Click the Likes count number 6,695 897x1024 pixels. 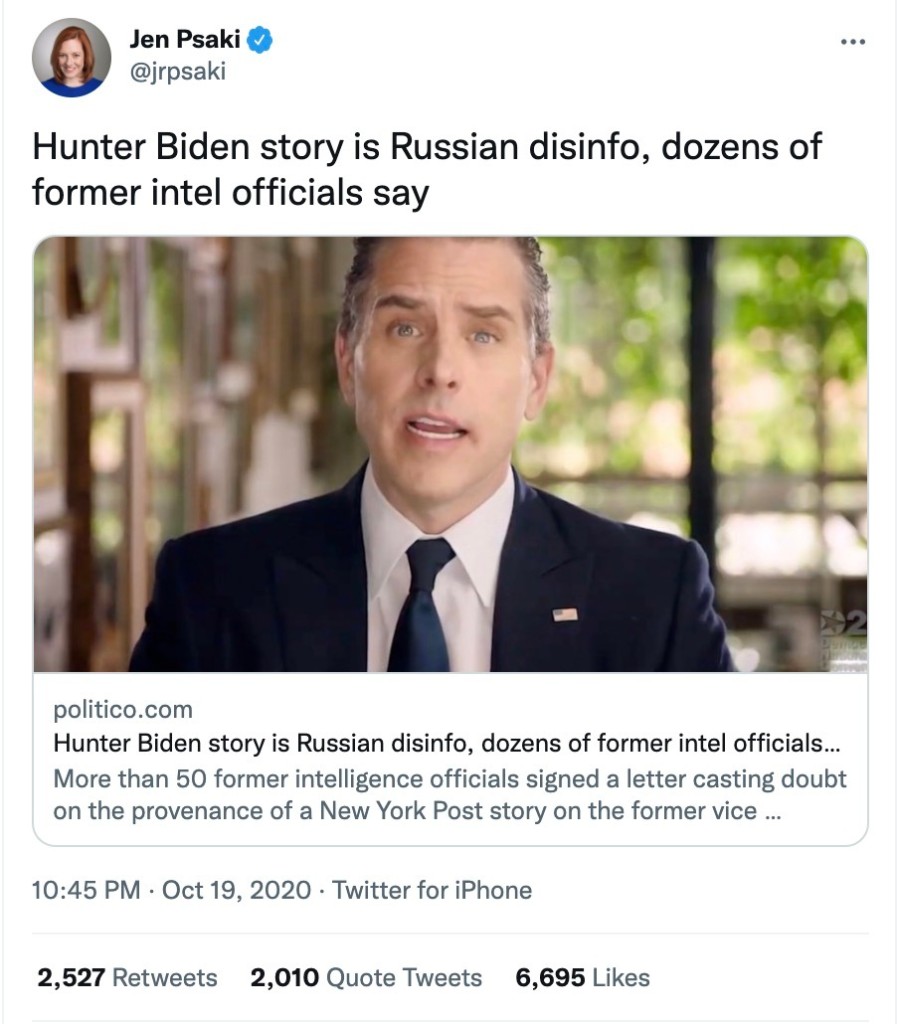click(550, 978)
